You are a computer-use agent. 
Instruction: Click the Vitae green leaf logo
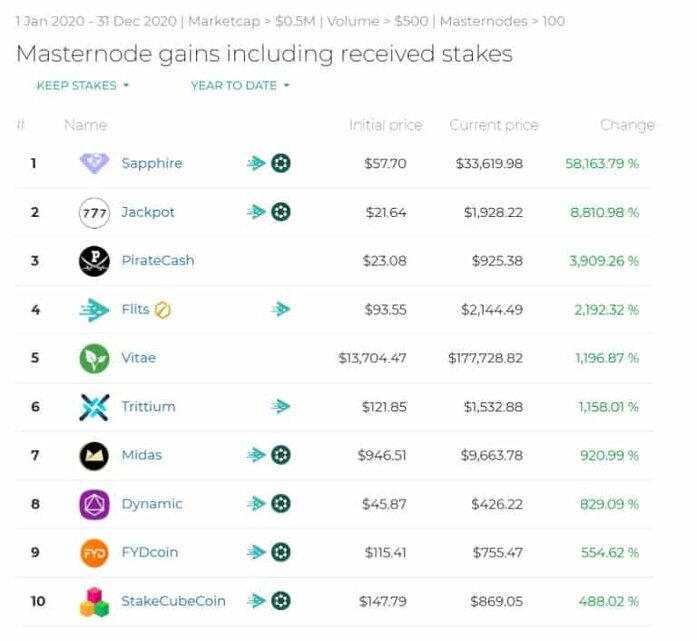pos(94,358)
